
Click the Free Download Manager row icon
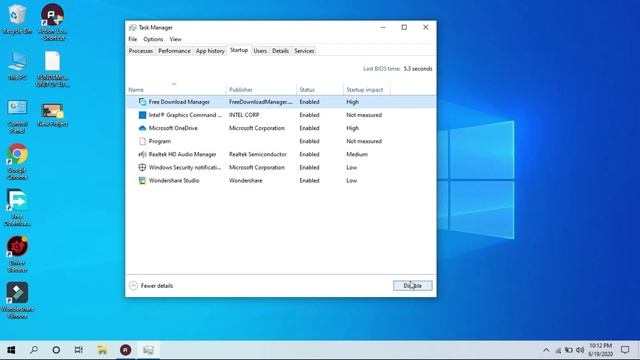coord(142,102)
